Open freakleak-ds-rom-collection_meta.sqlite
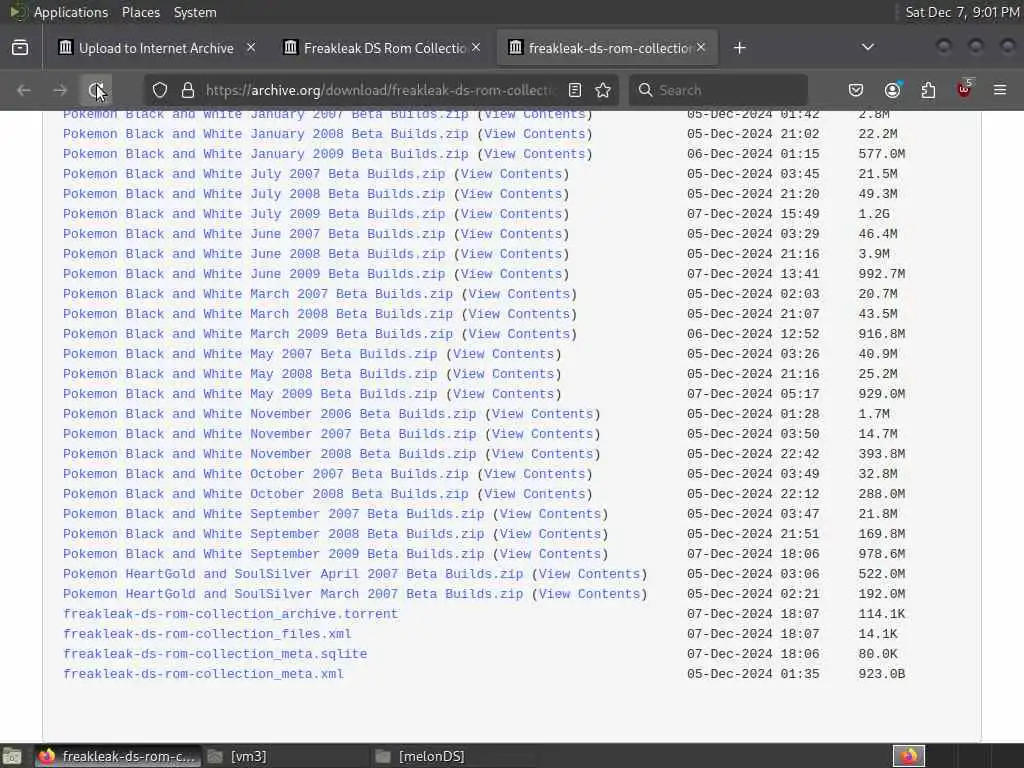 point(215,654)
